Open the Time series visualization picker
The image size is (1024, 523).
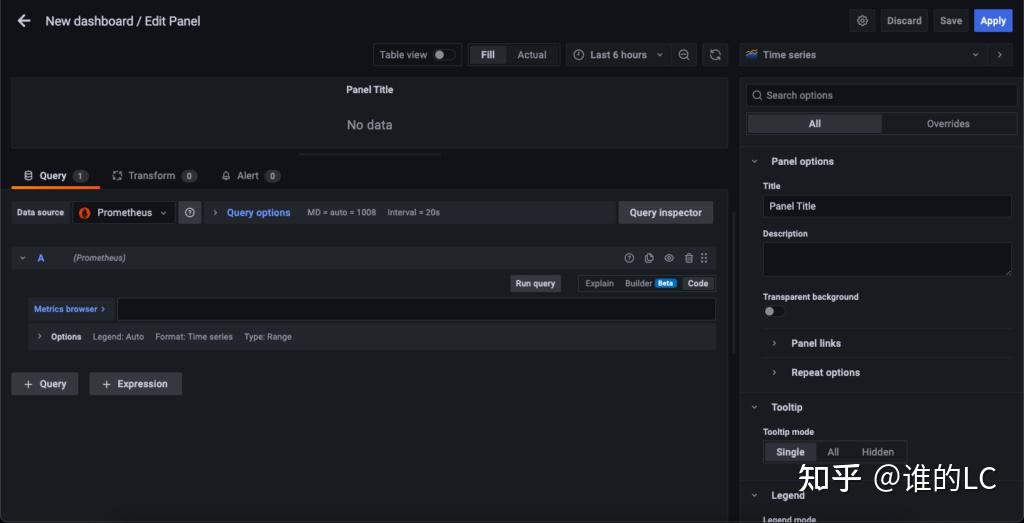click(863, 55)
